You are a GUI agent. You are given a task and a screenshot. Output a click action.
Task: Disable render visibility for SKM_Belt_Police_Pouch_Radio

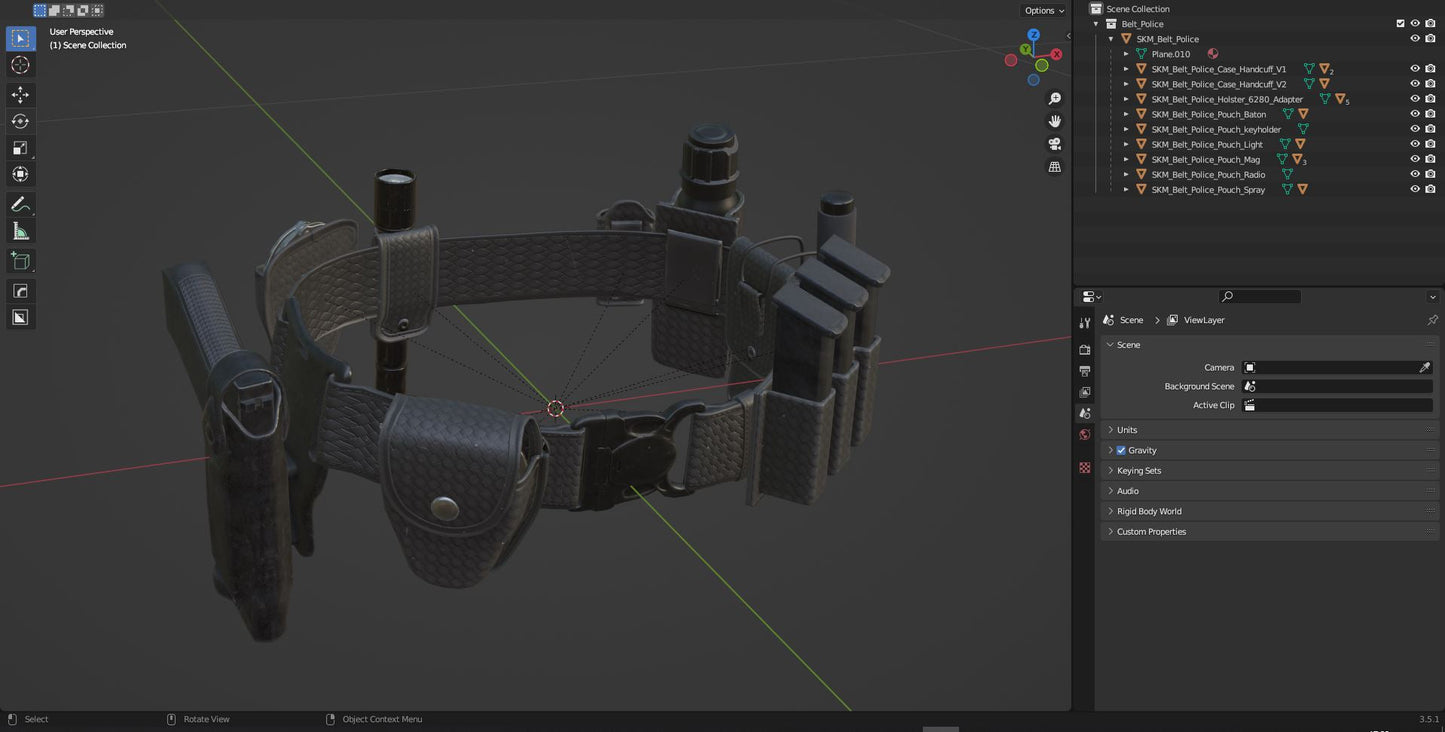[x=1431, y=174]
